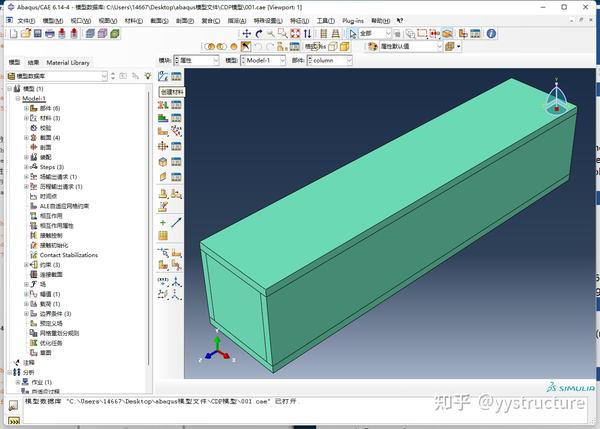Turn perspective on with converging-lines icon
The width and height of the screenshot is (600, 429).
coord(336,34)
